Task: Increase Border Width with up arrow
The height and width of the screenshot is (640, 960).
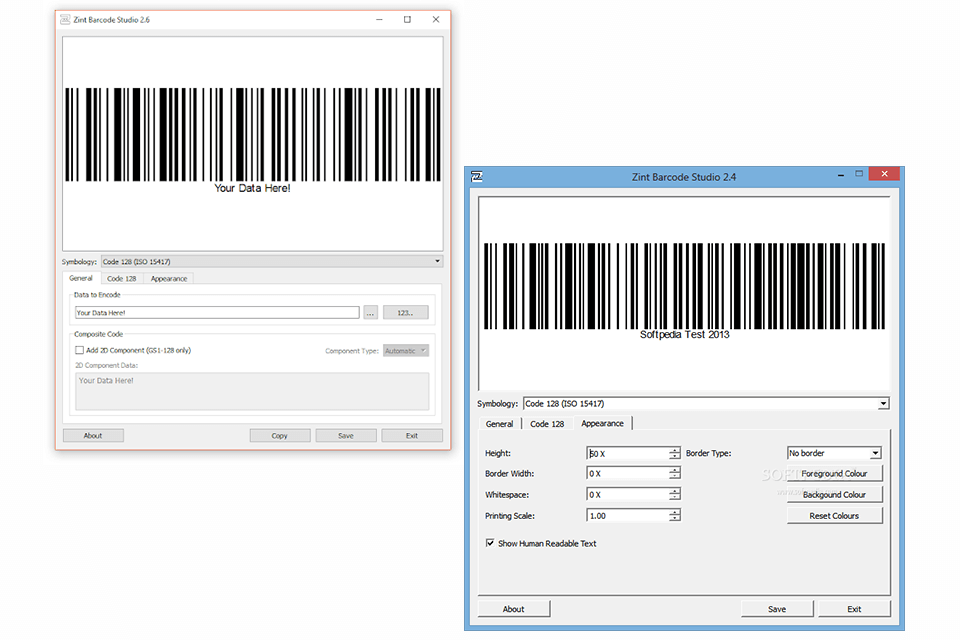Action: click(675, 470)
